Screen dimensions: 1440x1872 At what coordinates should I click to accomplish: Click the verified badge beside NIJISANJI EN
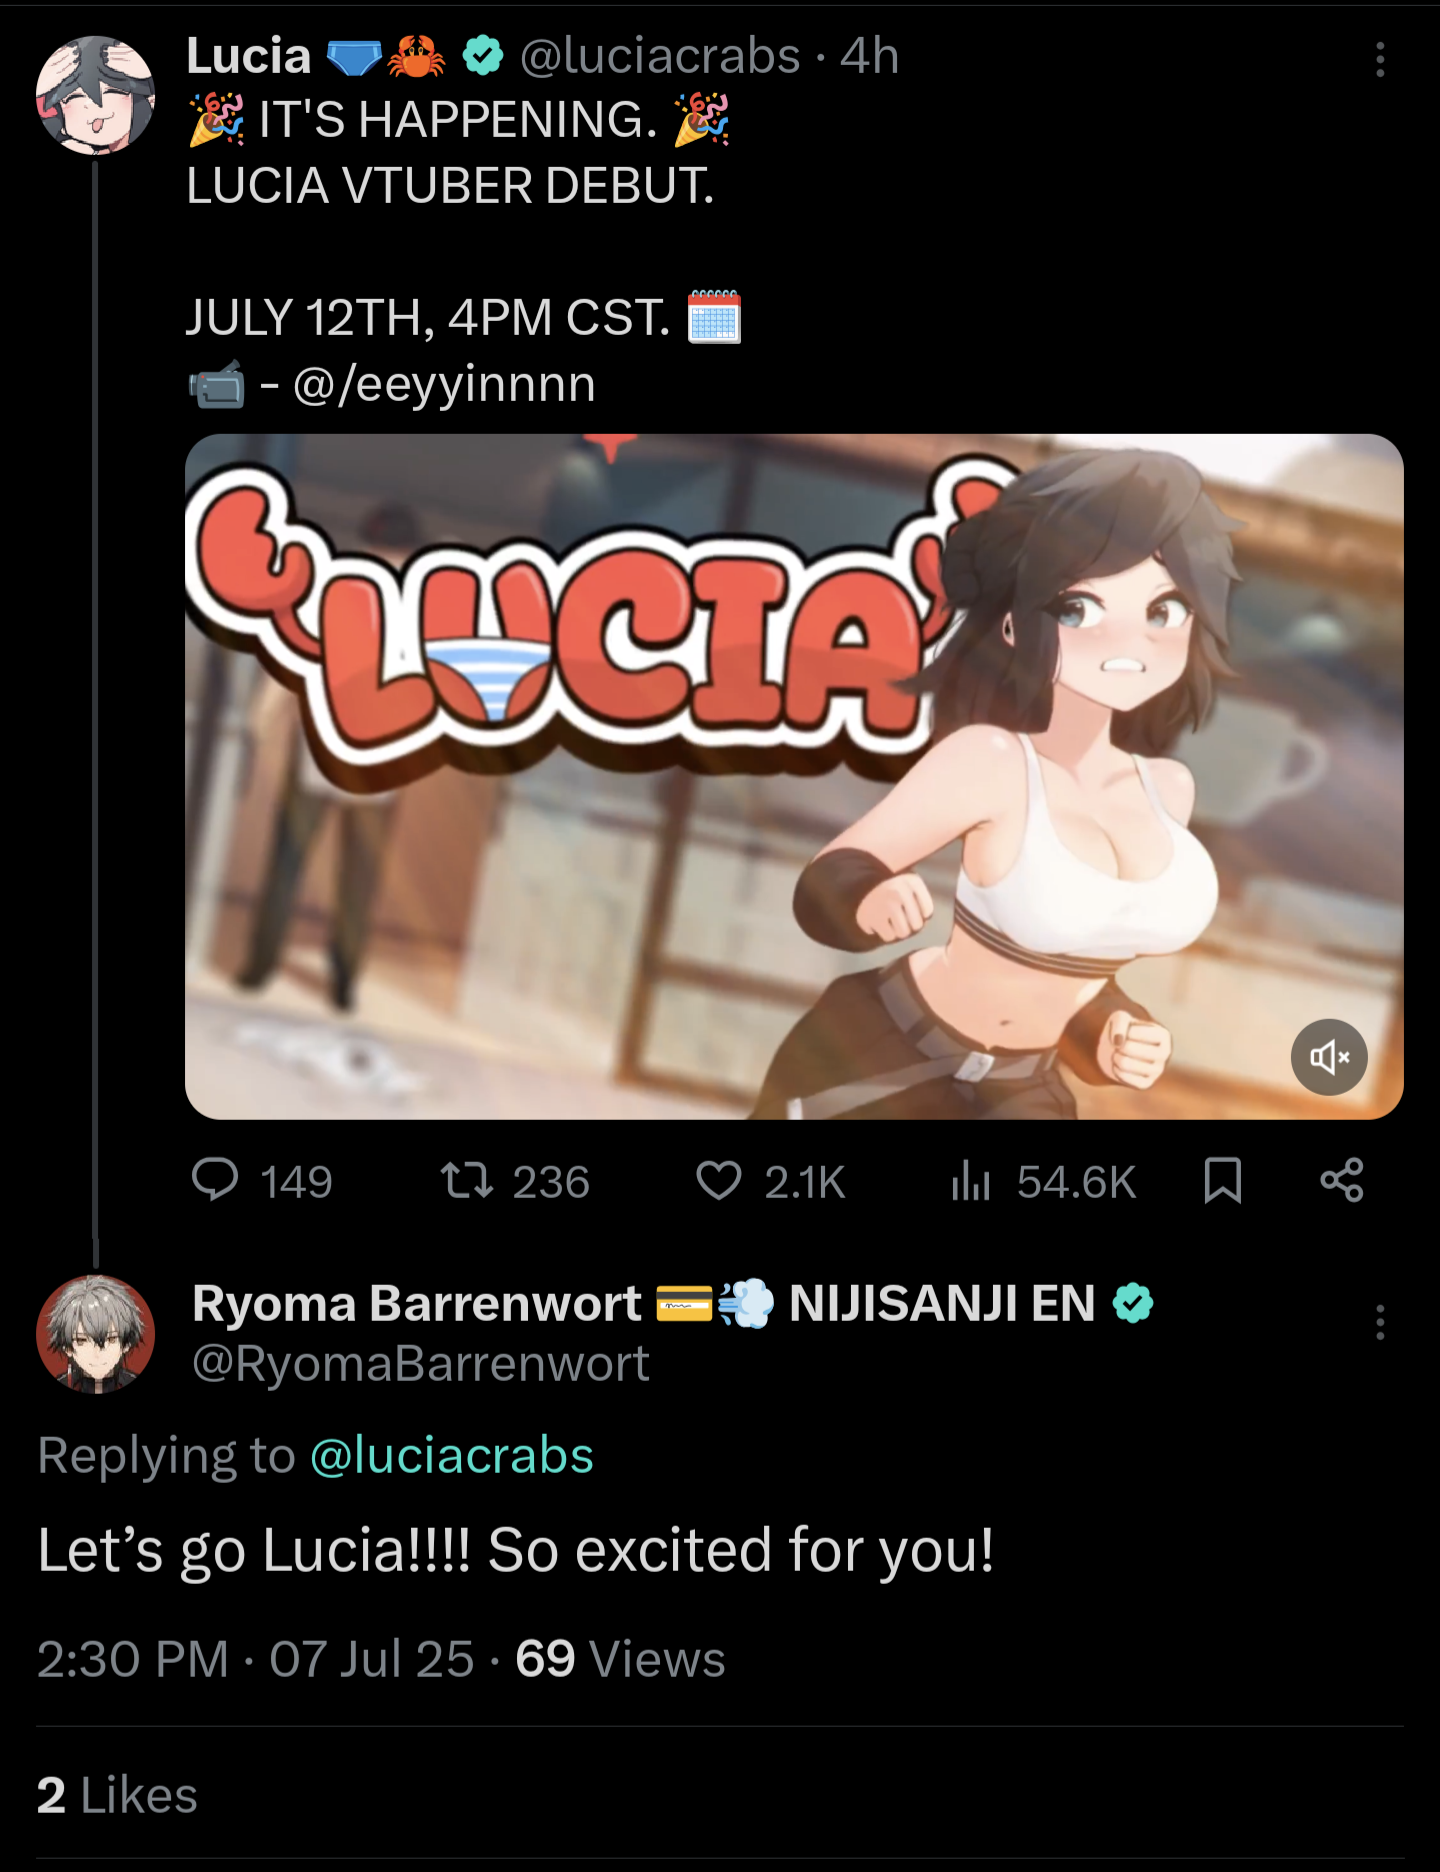[x=1132, y=1304]
